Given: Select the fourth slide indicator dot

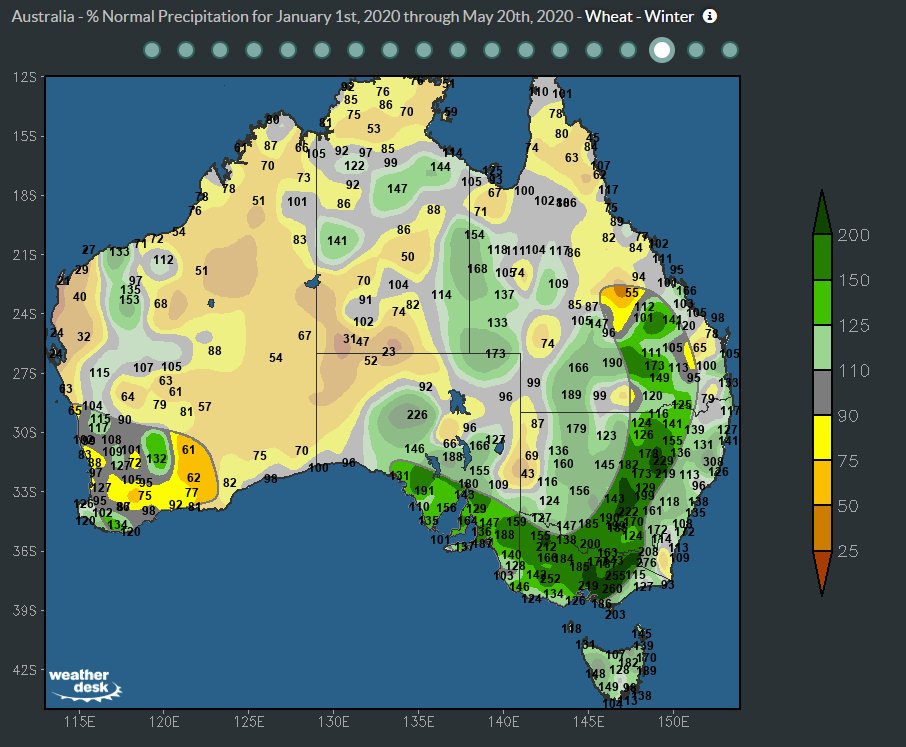Looking at the screenshot, I should click(254, 50).
